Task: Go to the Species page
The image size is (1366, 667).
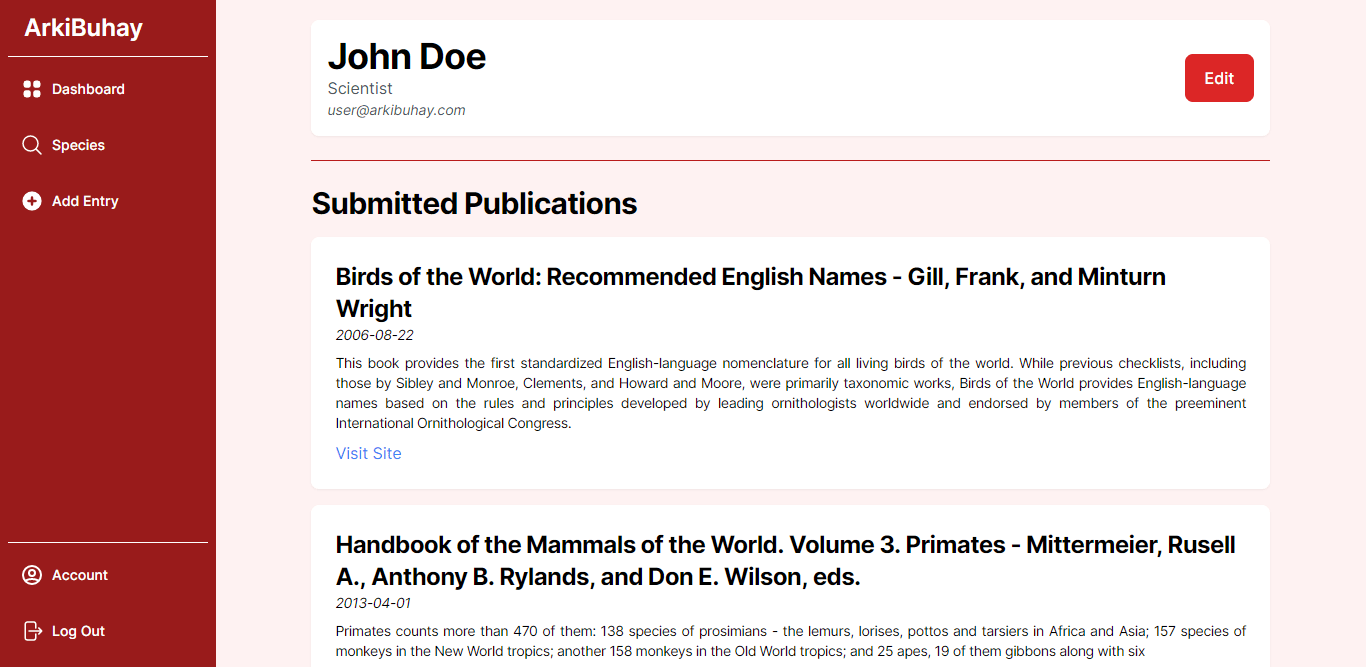Action: coord(108,145)
